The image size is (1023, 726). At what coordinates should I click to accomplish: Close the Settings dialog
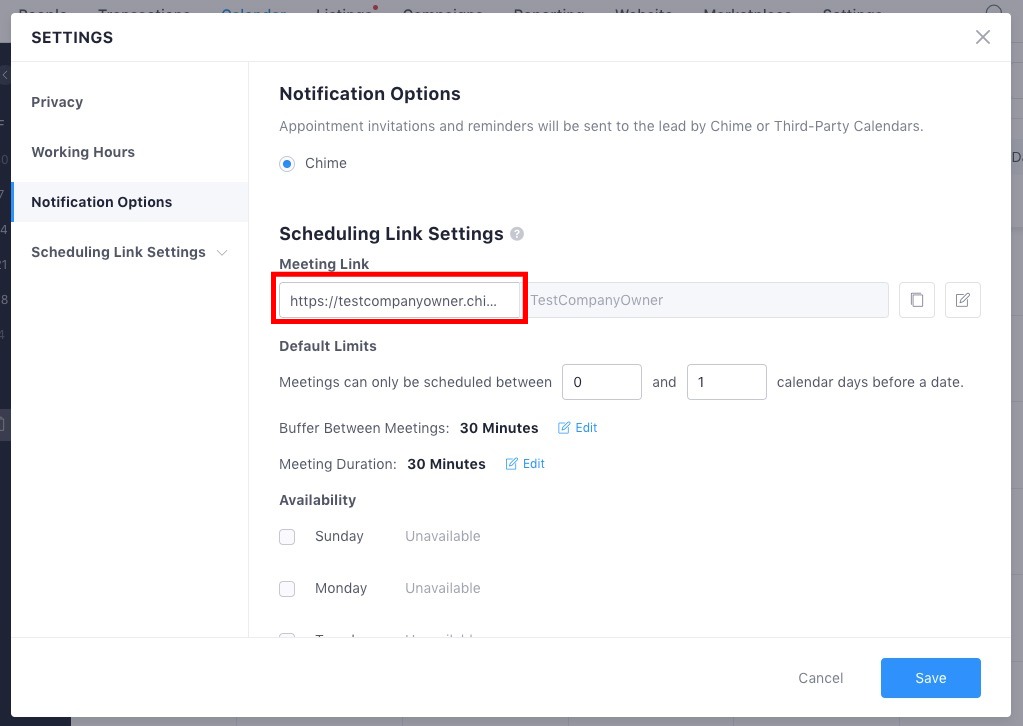(x=983, y=37)
